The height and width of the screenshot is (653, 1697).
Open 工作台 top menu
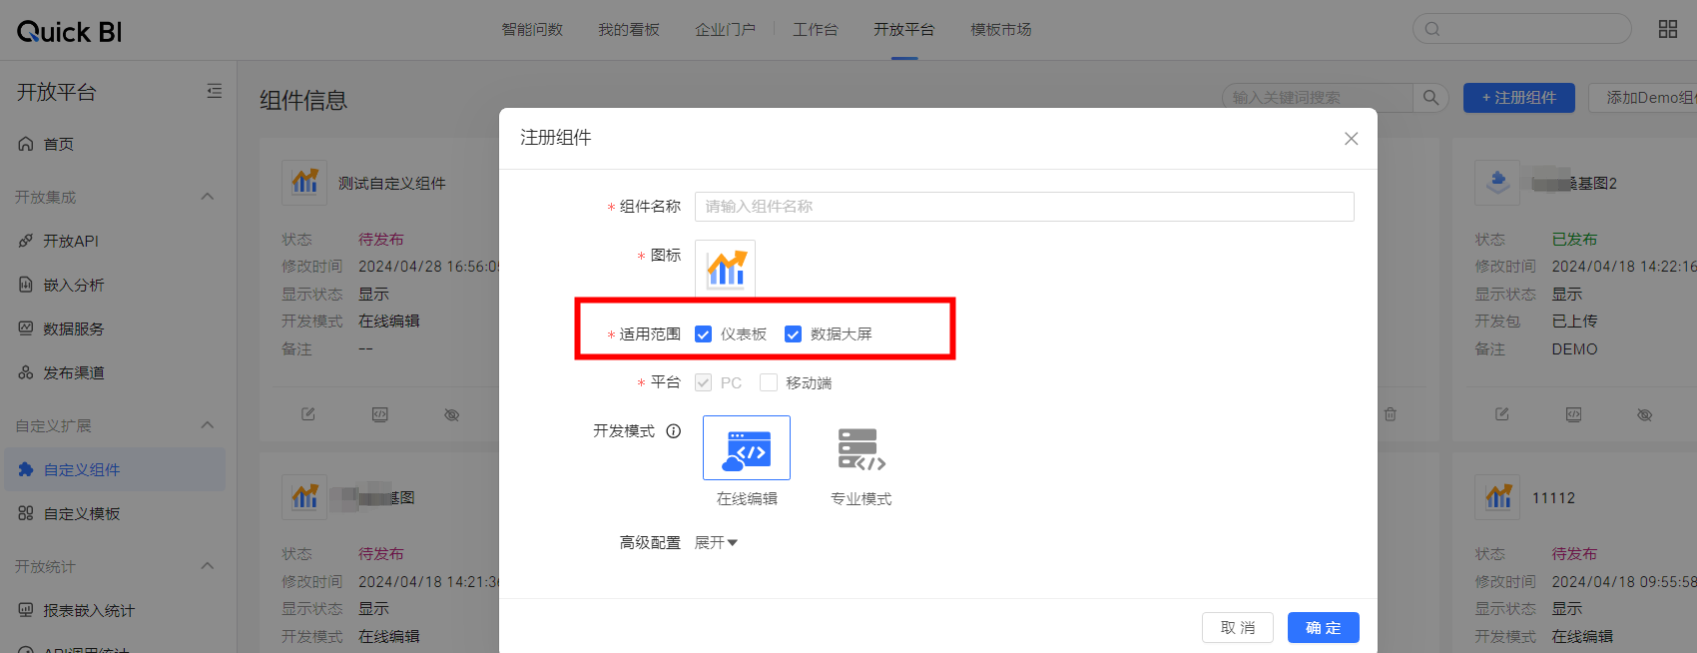point(815,30)
